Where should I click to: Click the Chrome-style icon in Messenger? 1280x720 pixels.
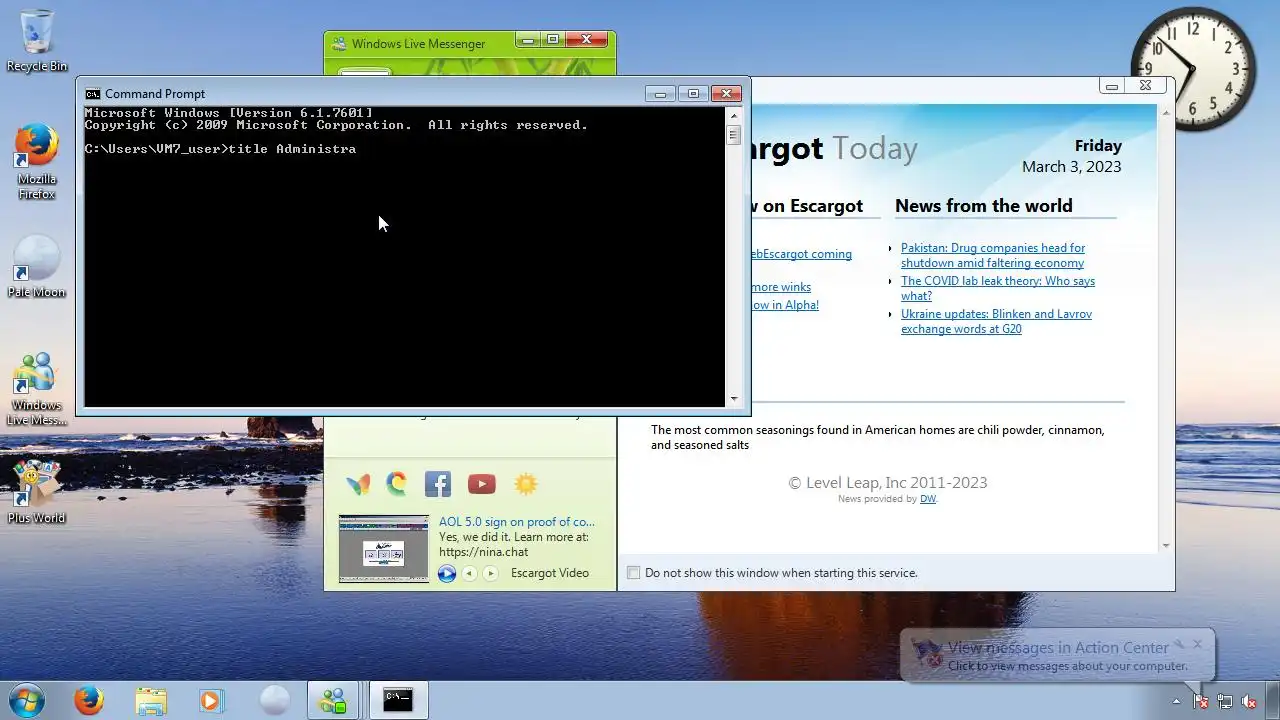pyautogui.click(x=397, y=484)
